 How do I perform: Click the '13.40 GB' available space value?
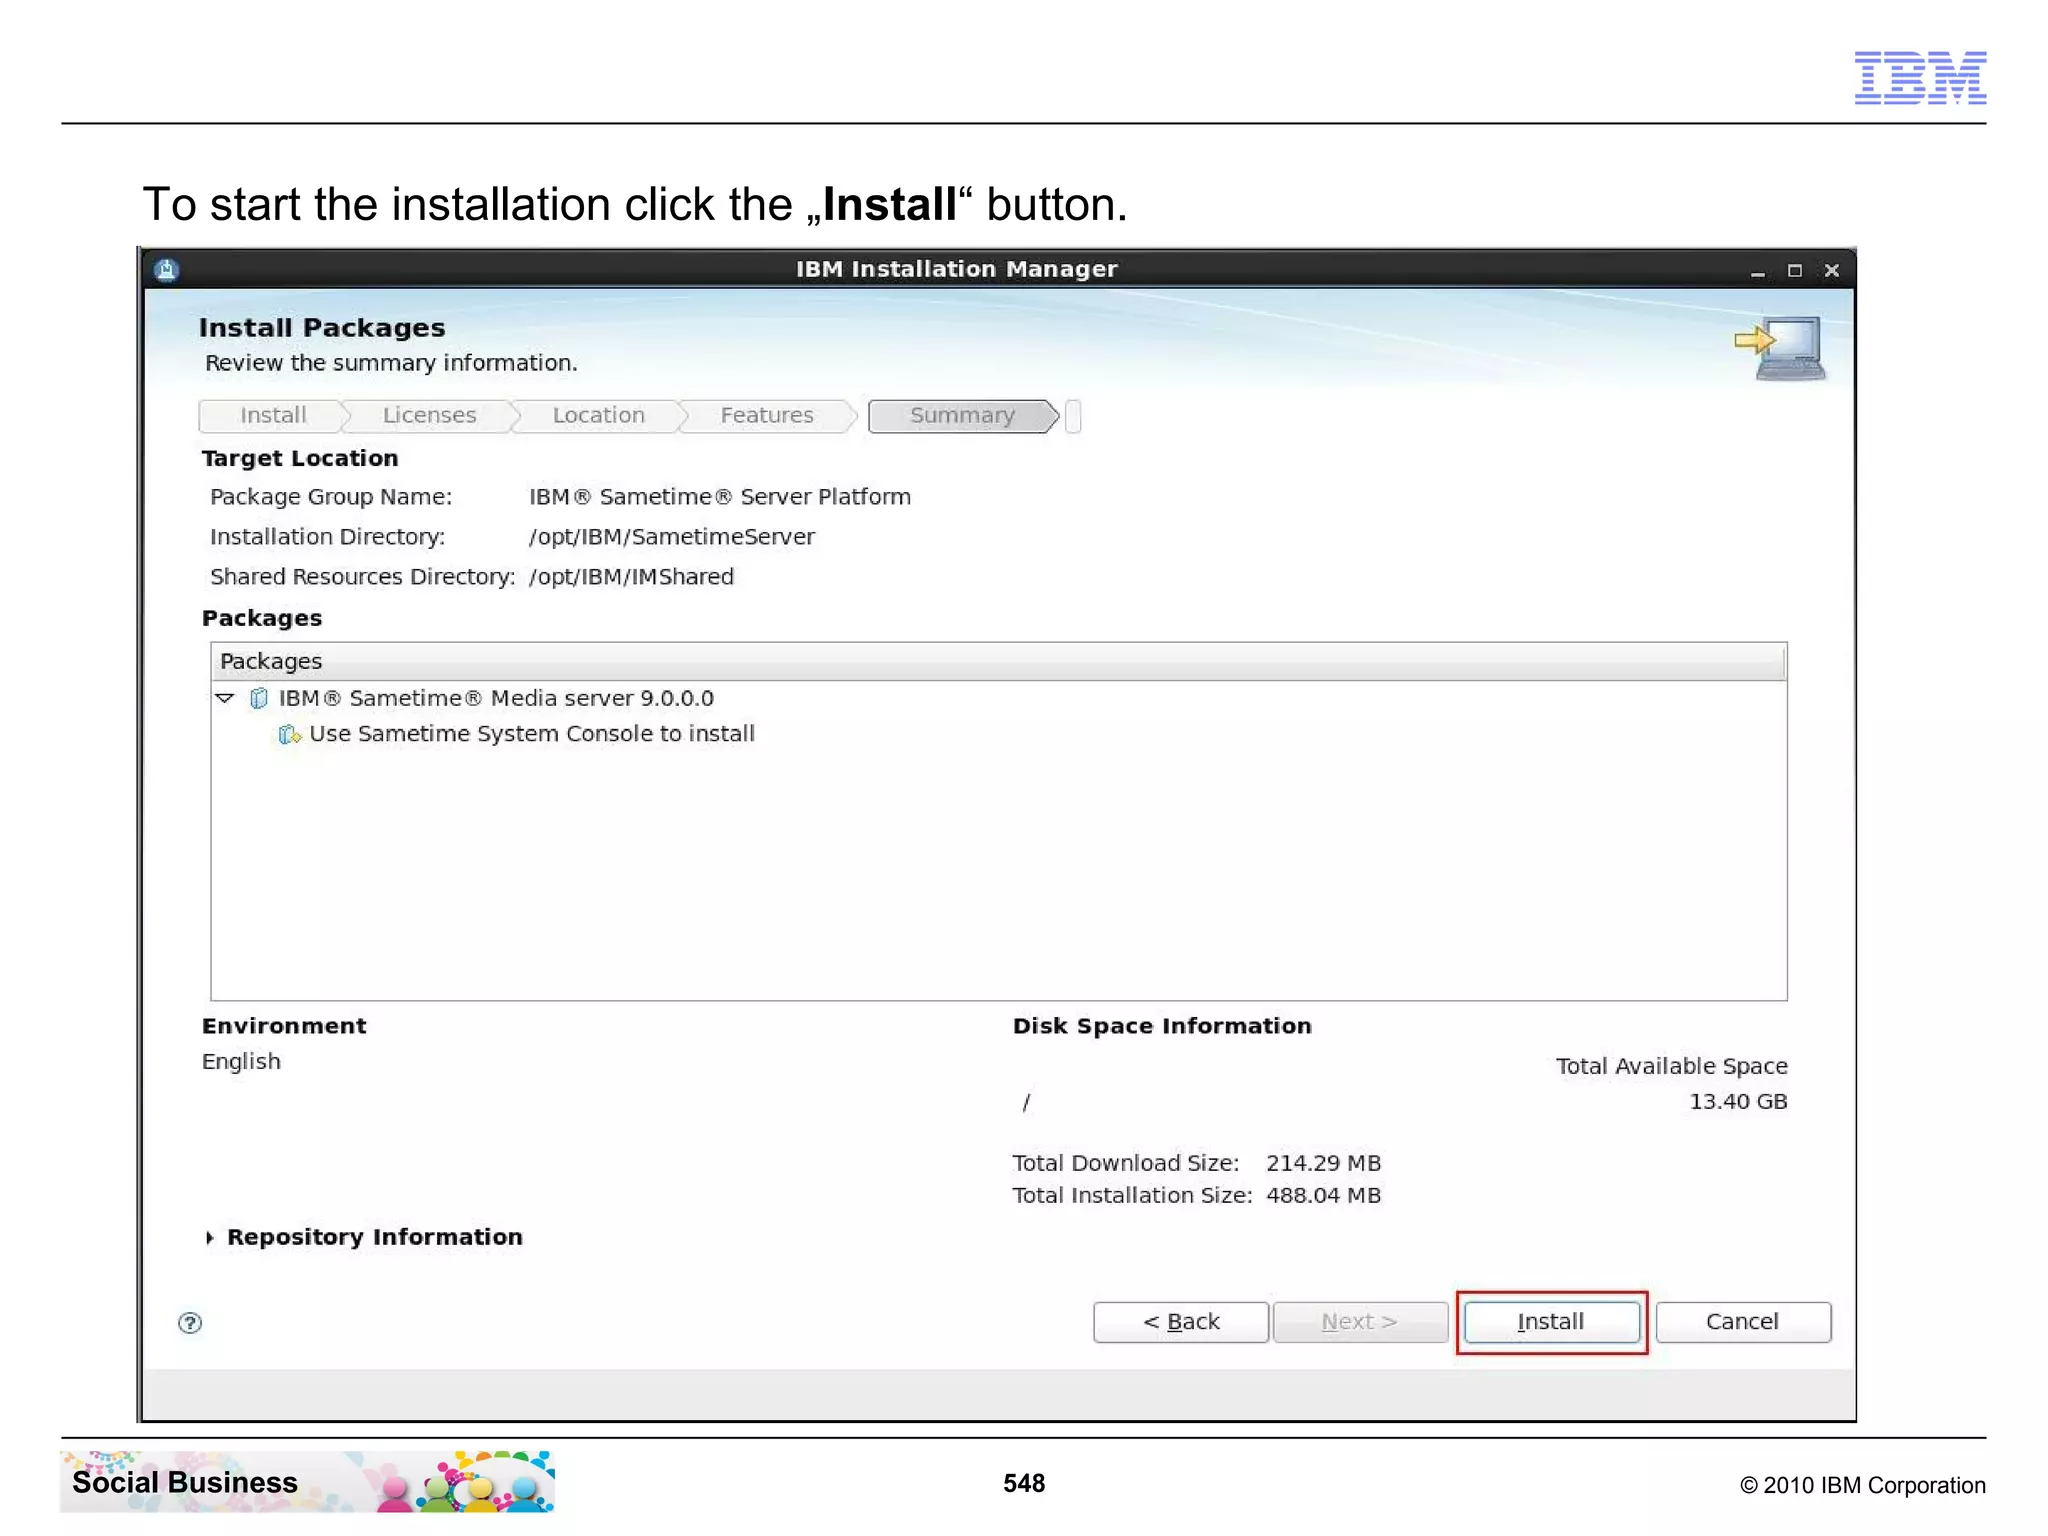pyautogui.click(x=1738, y=1102)
